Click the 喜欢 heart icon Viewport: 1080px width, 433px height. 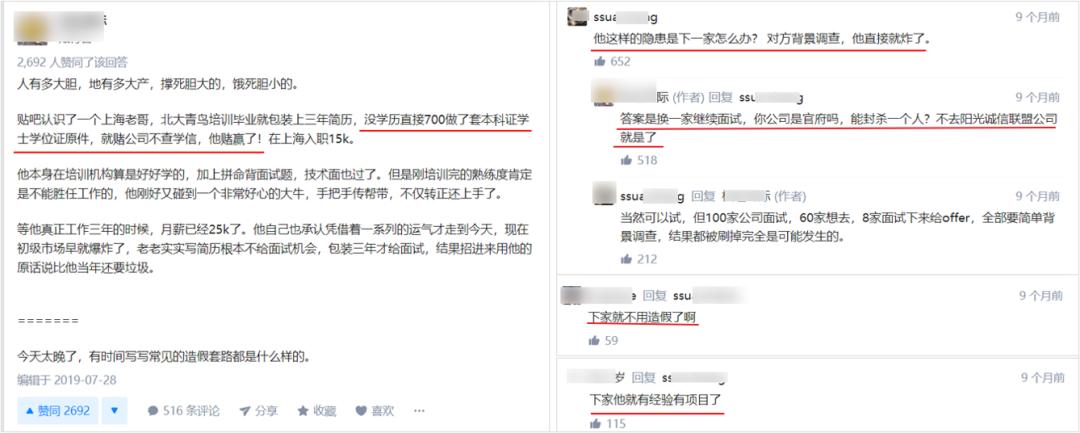coord(361,411)
